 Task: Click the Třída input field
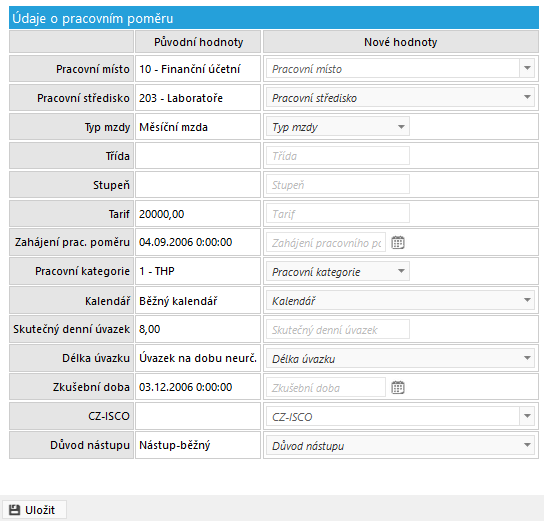point(338,156)
